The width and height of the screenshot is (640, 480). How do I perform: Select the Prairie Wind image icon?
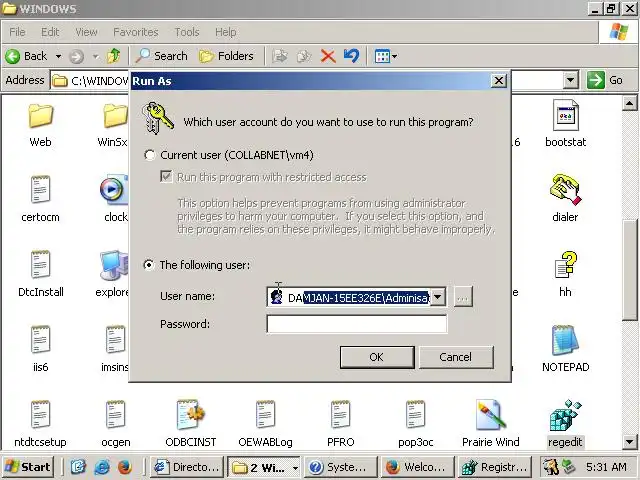491,415
